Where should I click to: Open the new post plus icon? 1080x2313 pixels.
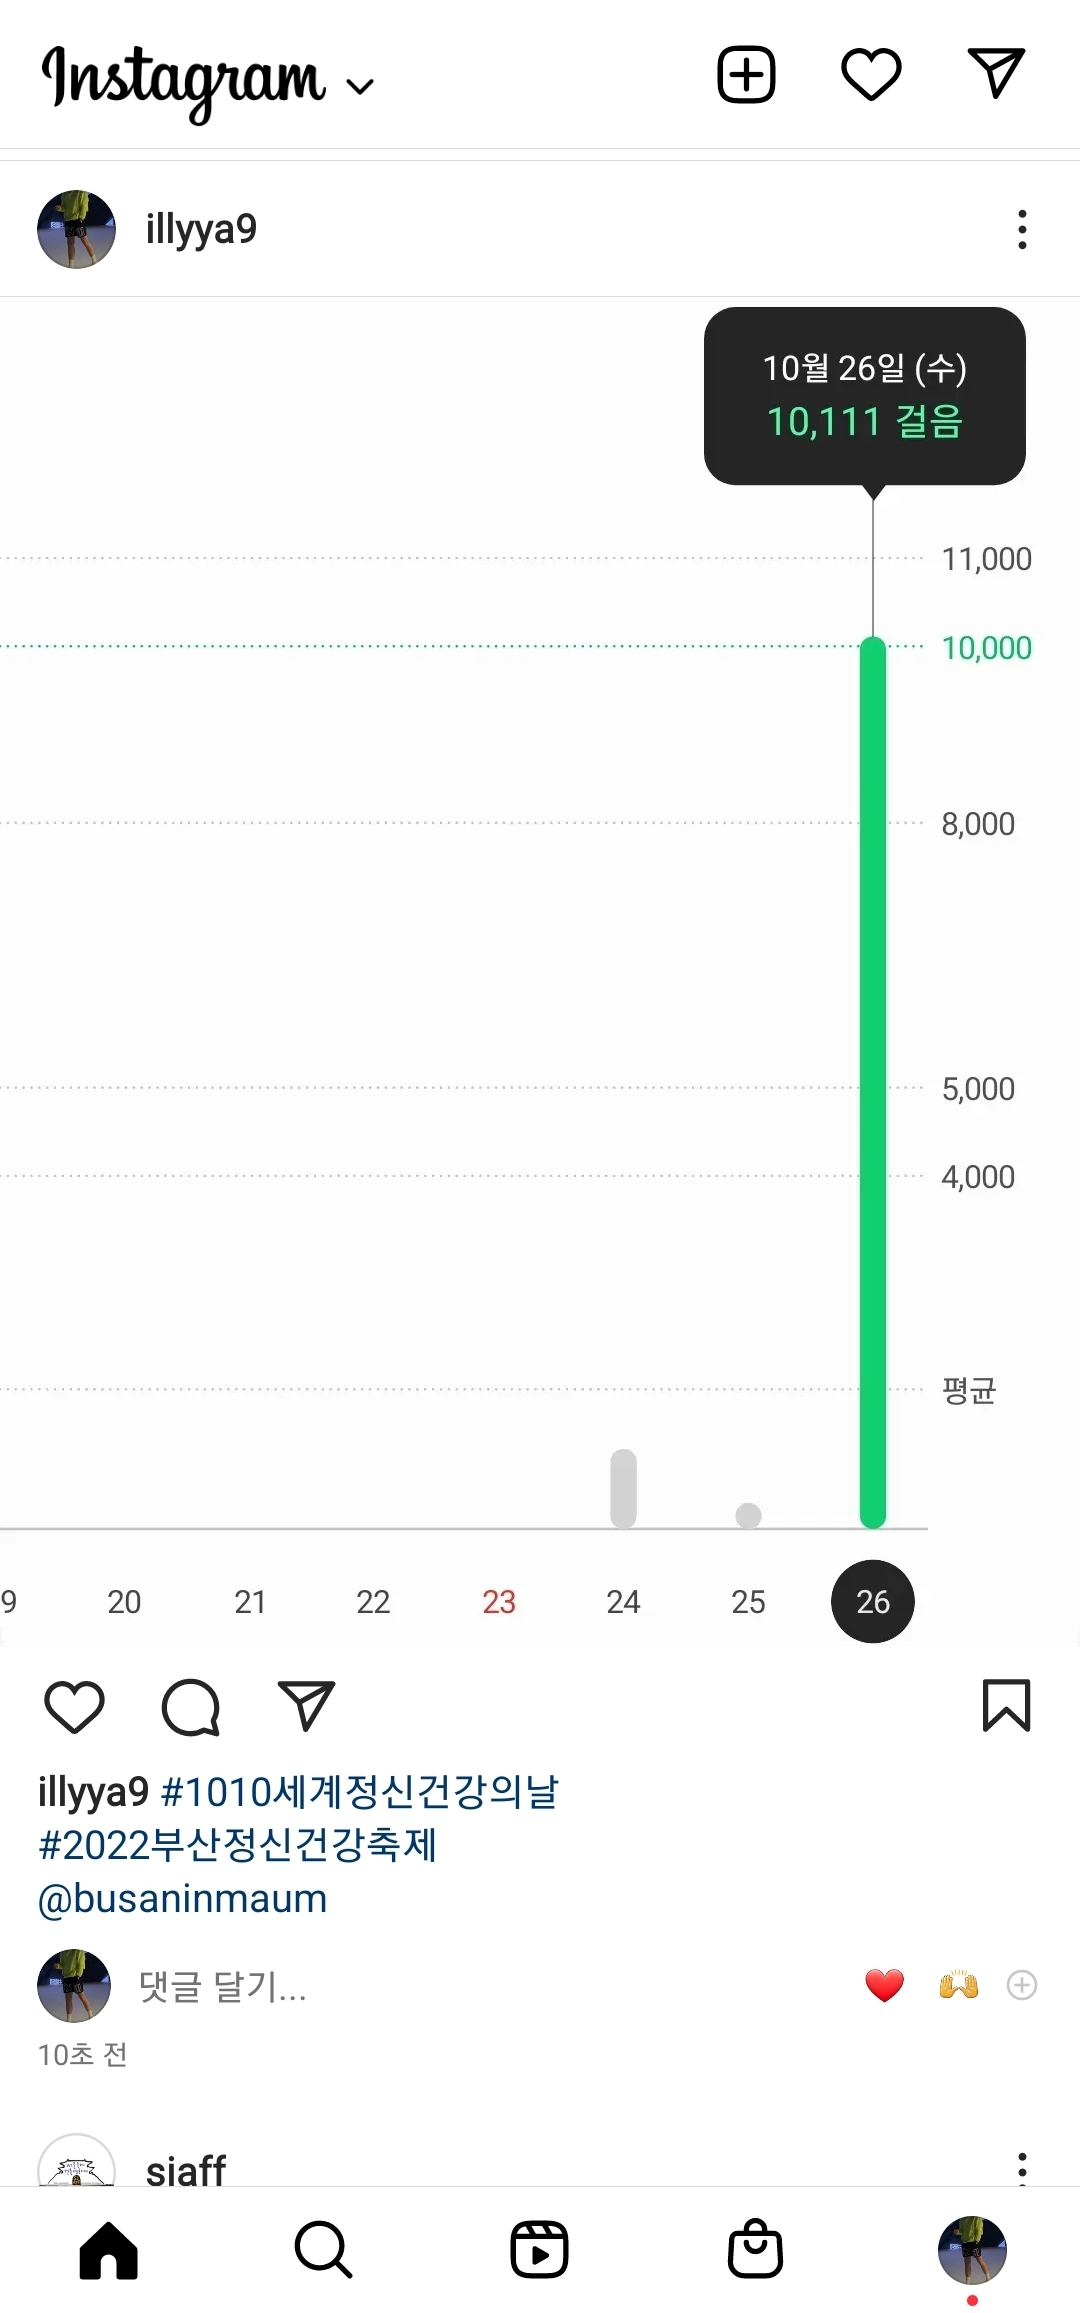746,75
